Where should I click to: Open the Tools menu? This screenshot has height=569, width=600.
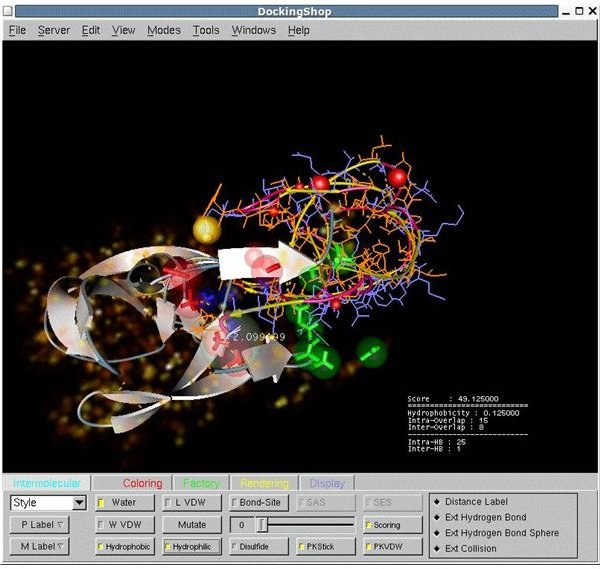[206, 30]
